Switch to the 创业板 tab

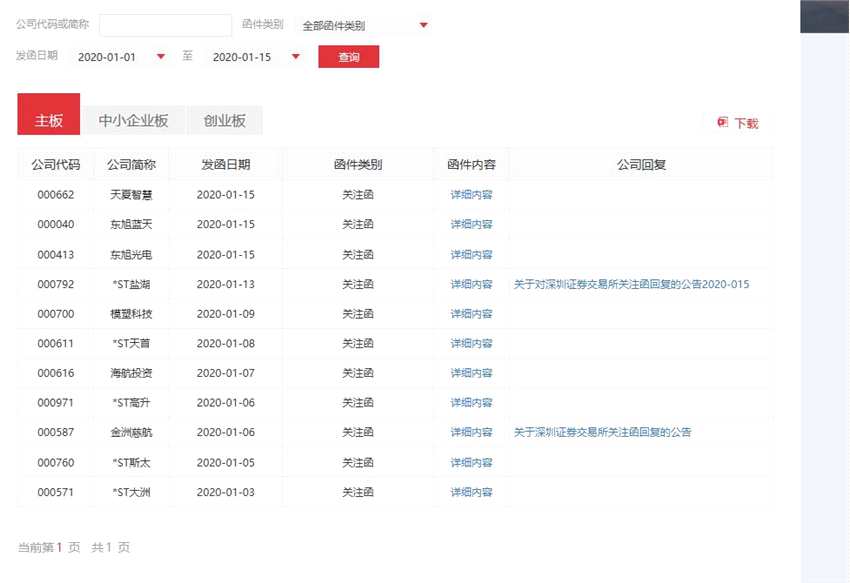tap(225, 120)
